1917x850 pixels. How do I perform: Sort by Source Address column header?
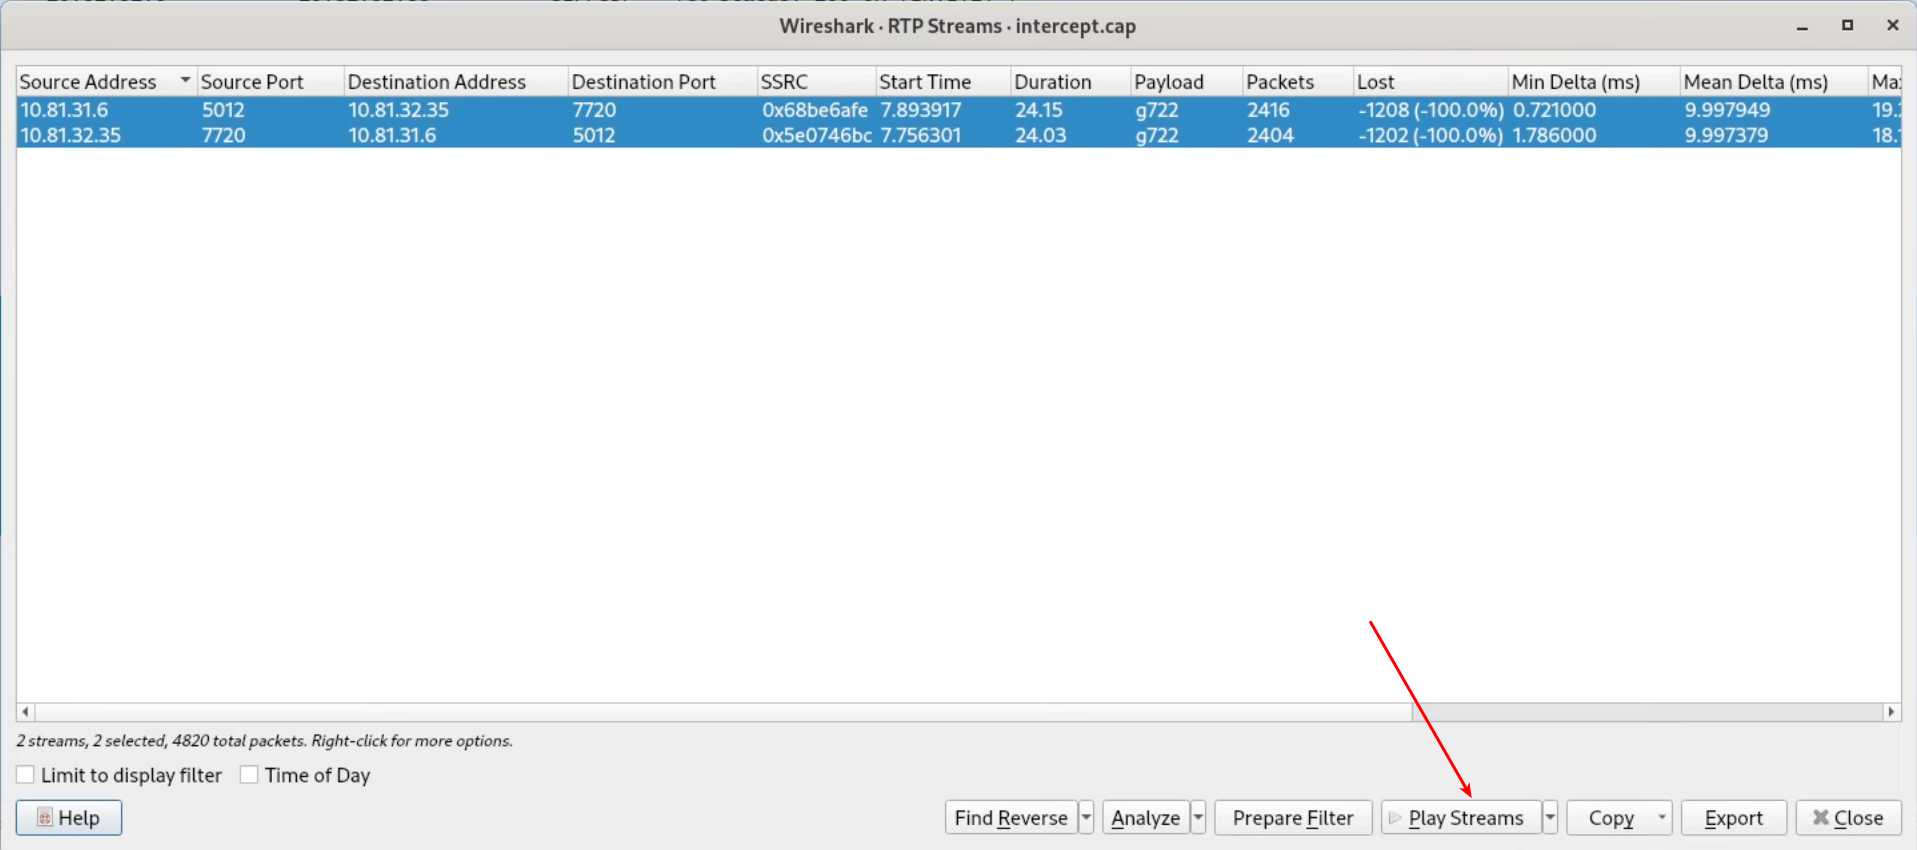click(106, 82)
